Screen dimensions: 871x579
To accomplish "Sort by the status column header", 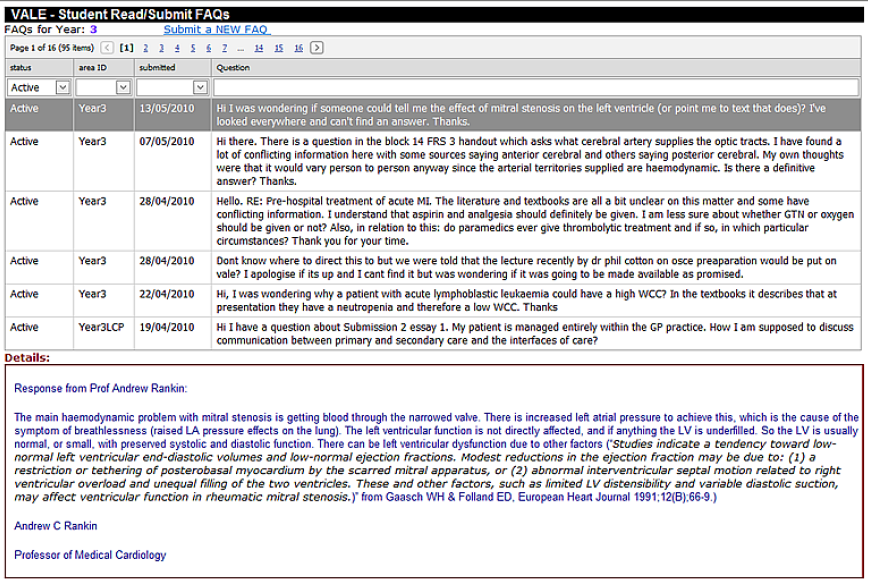I will pos(21,68).
